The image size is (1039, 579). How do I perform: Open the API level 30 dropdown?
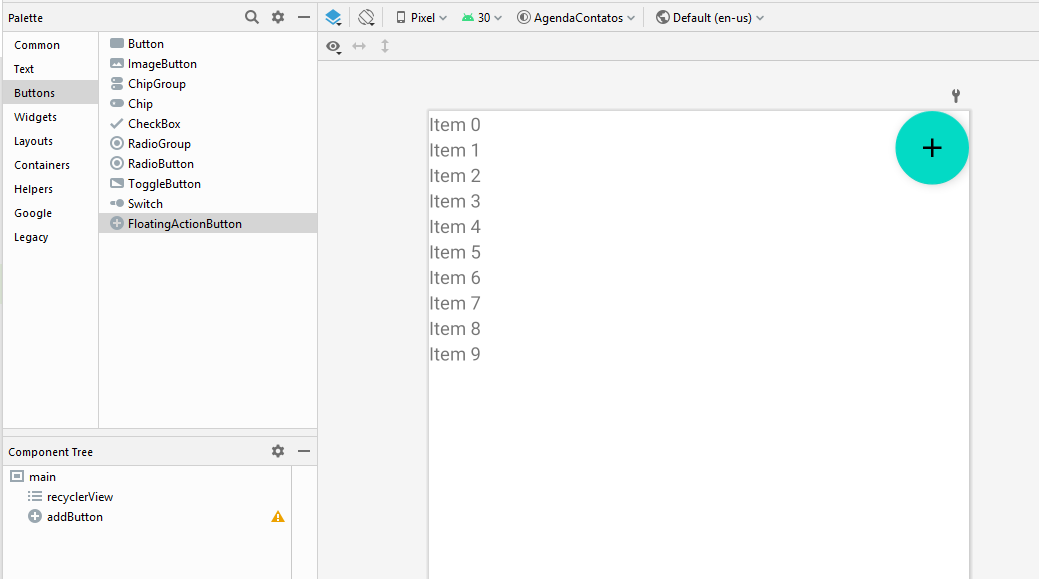pyautogui.click(x=481, y=18)
